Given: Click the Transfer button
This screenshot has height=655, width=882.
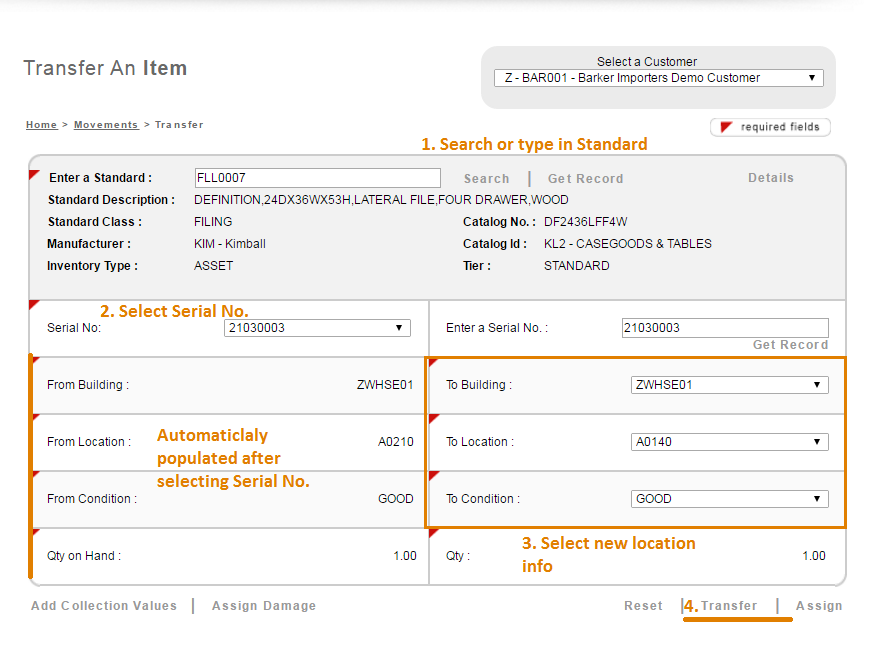Looking at the screenshot, I should point(729,606).
